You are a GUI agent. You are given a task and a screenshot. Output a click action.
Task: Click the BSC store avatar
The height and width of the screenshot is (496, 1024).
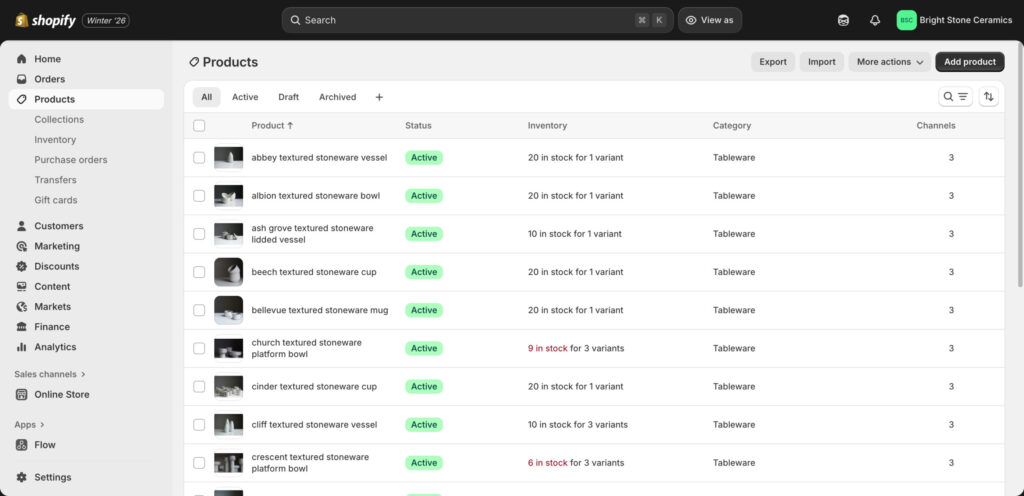[906, 20]
